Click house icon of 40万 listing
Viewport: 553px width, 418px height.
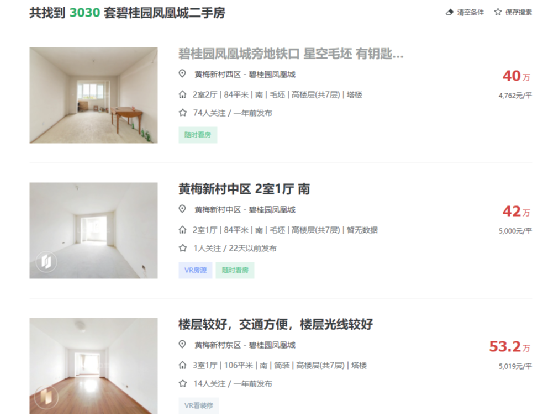[x=182, y=95]
